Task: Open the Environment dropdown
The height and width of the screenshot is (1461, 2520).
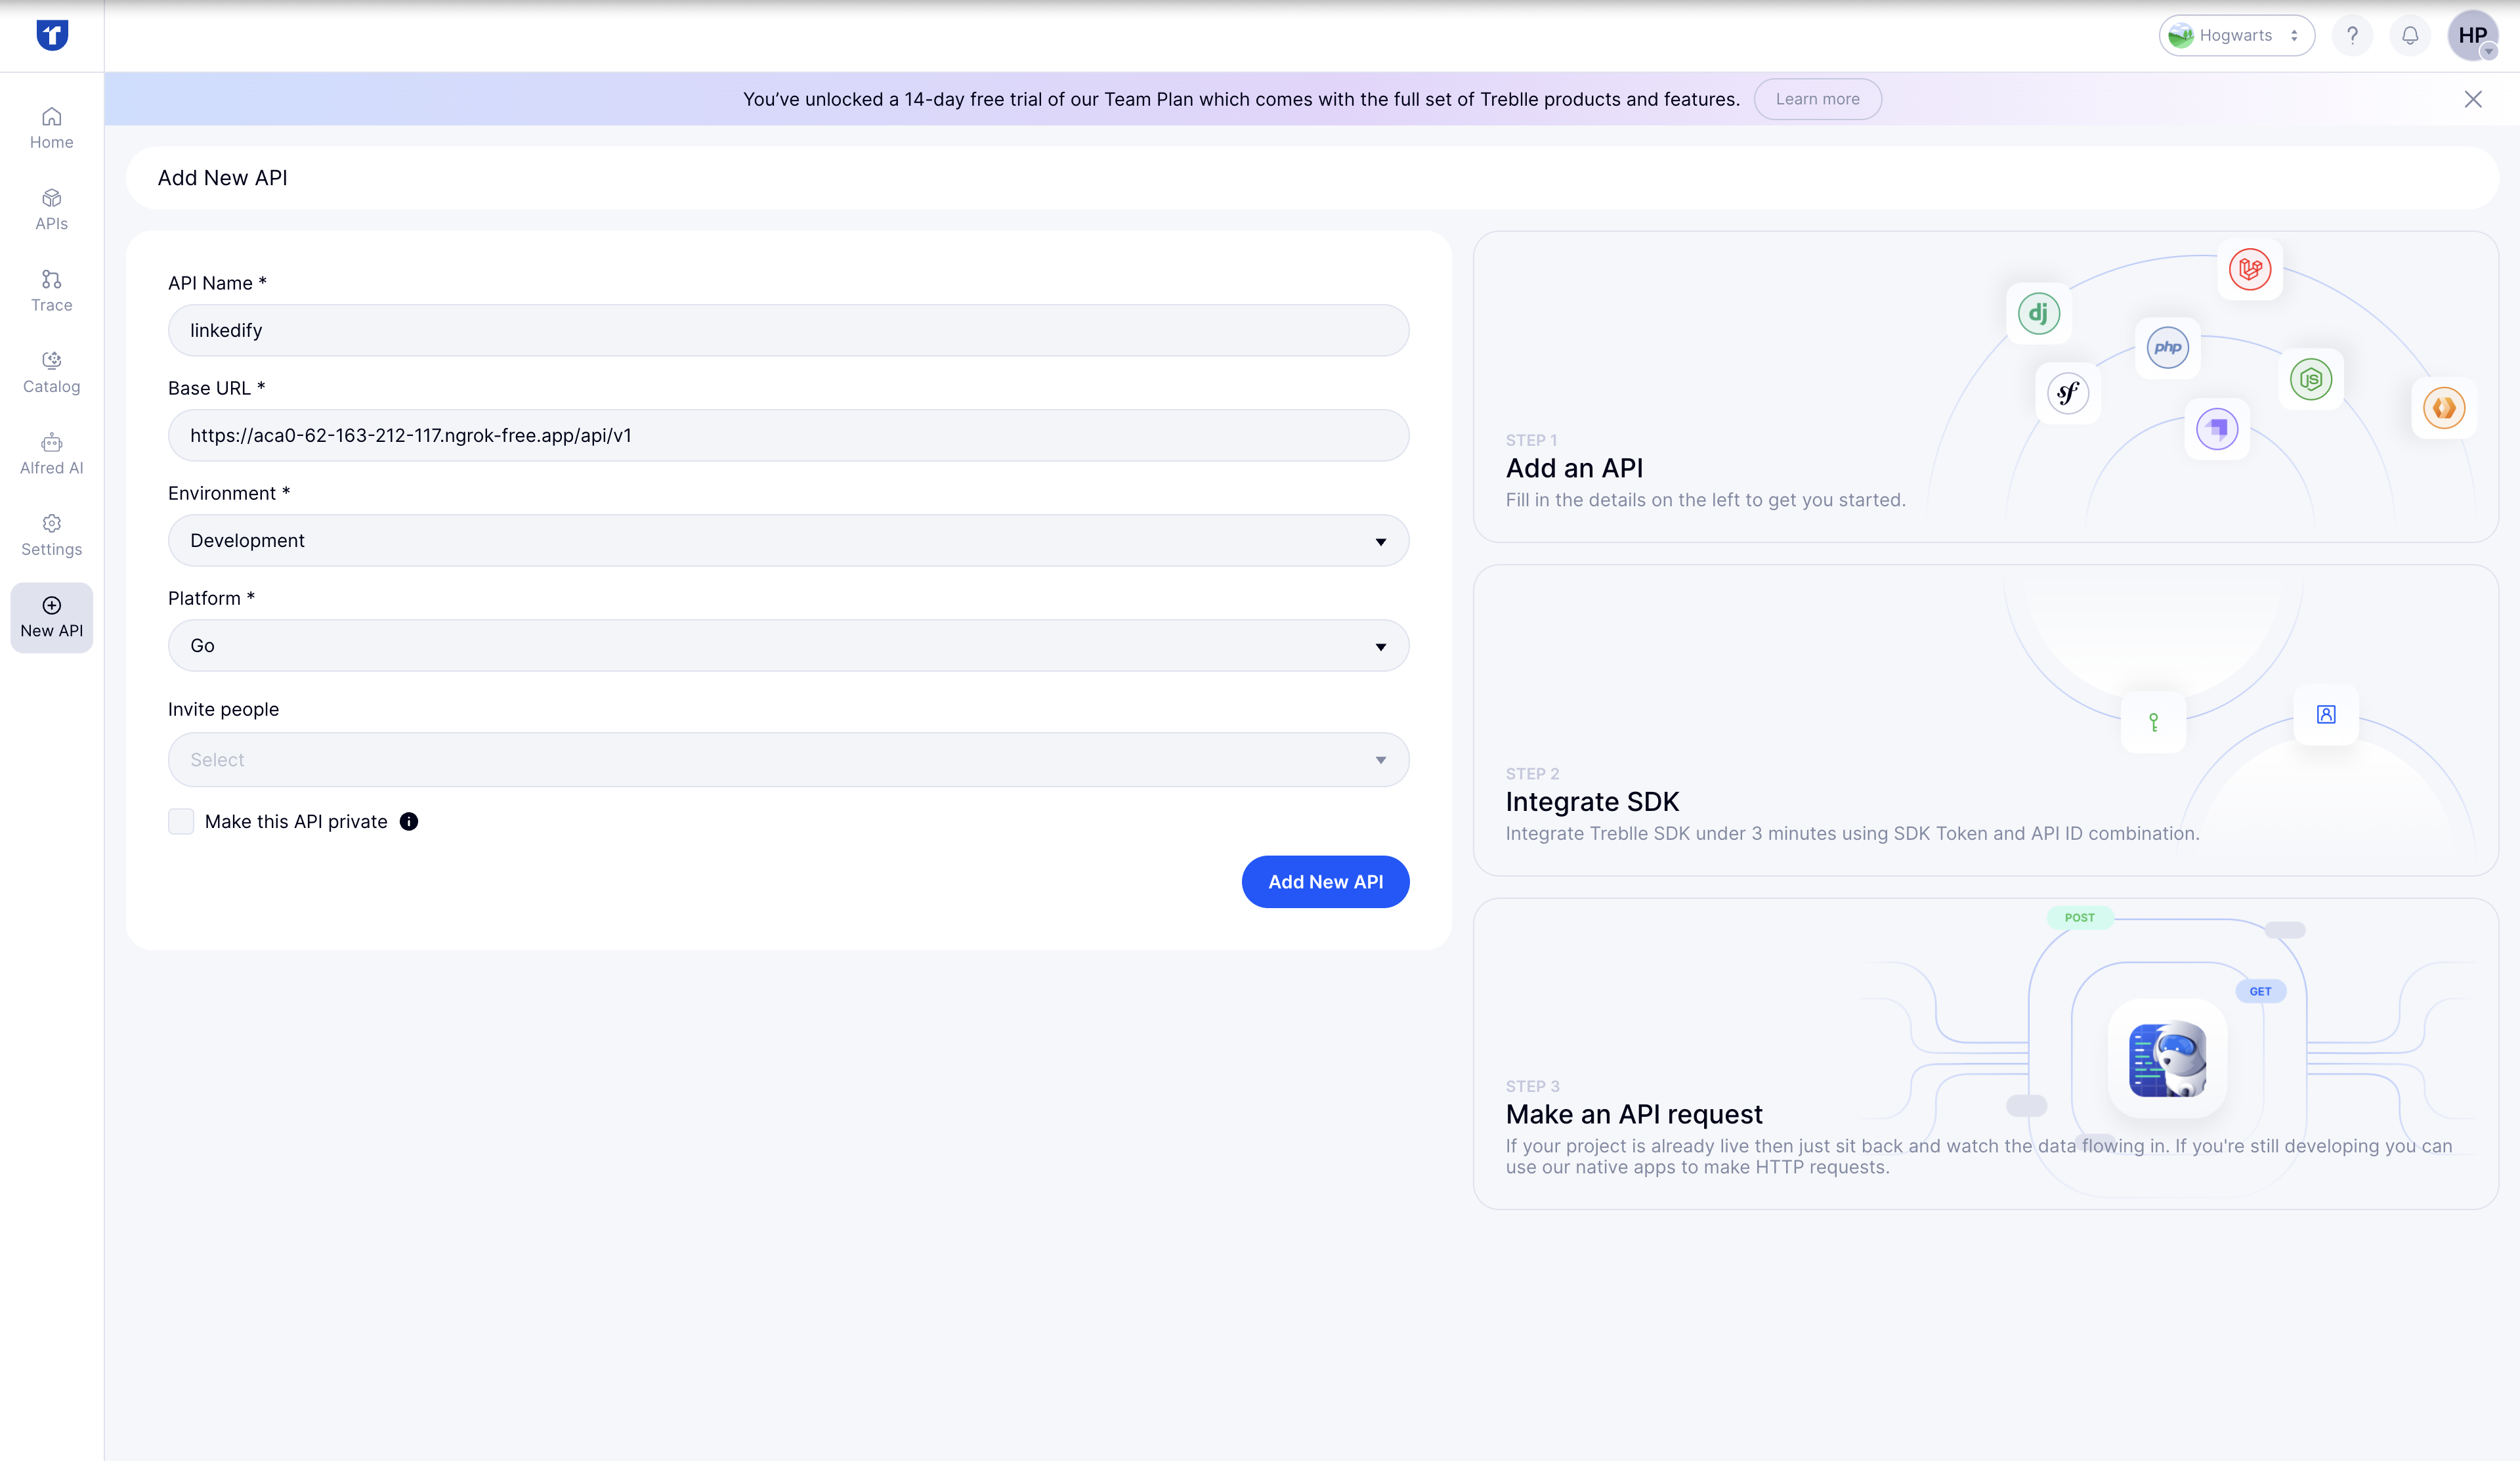Action: tap(788, 541)
